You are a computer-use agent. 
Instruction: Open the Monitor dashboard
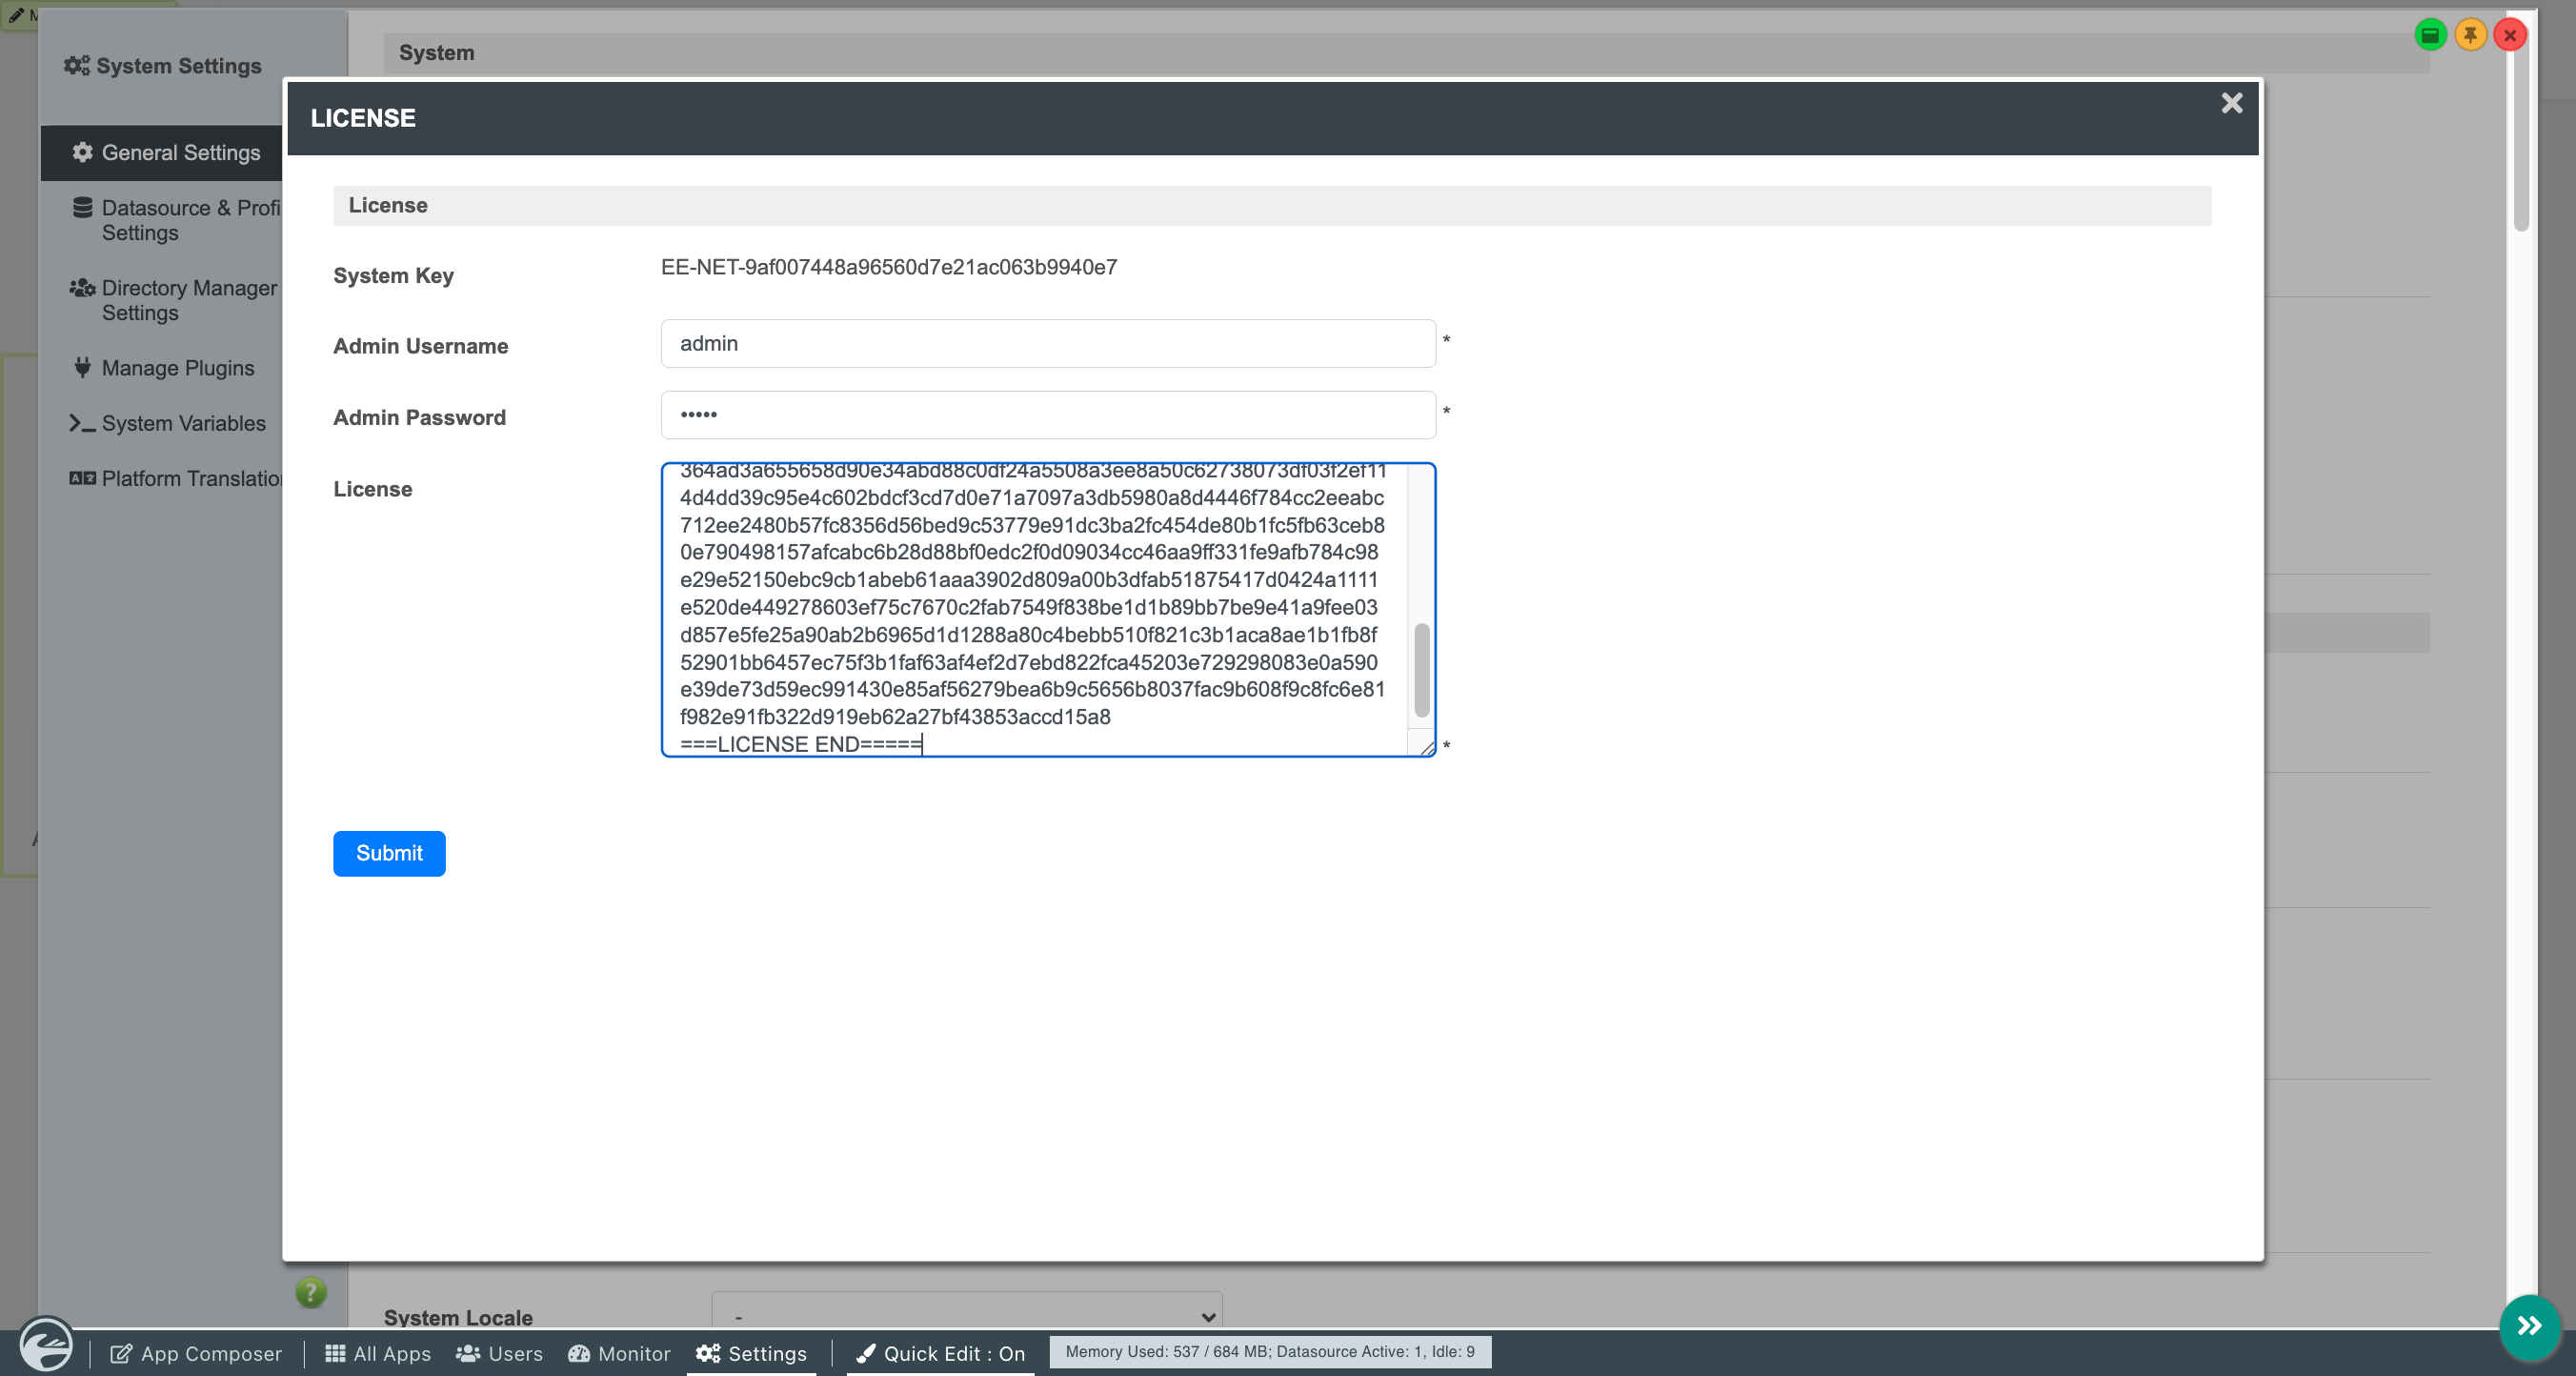[x=619, y=1353]
